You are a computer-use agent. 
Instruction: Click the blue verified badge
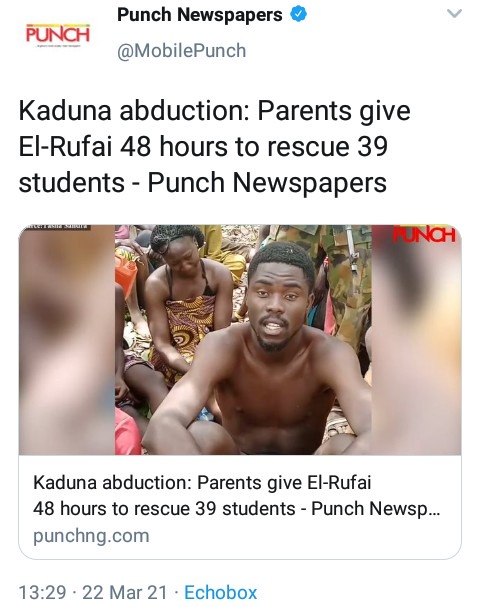[298, 15]
